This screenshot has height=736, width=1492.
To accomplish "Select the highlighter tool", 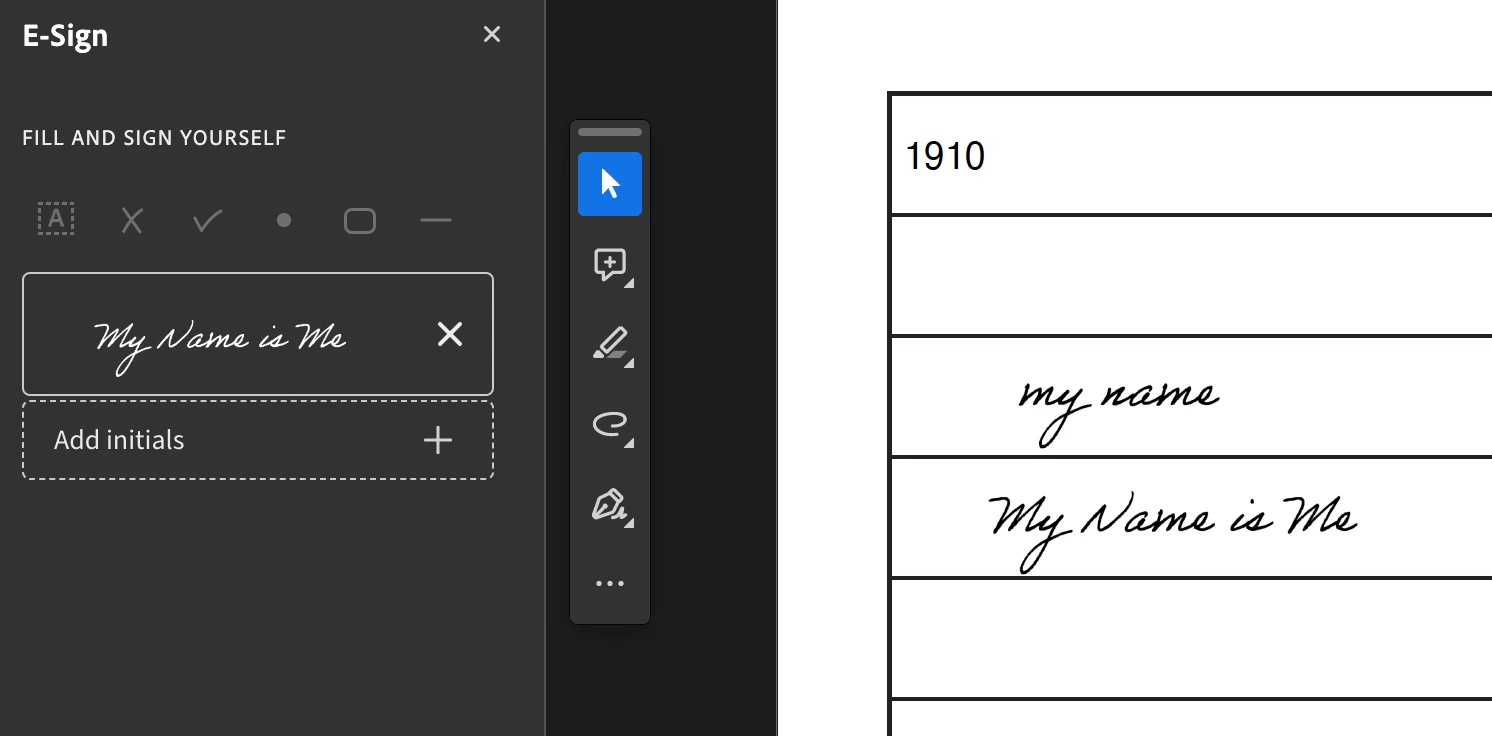I will (610, 345).
